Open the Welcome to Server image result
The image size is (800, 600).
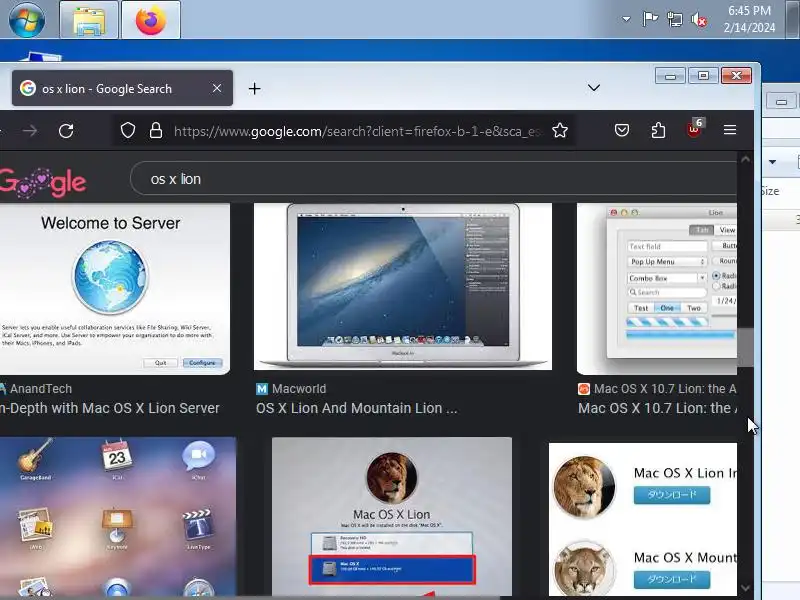tap(115, 289)
